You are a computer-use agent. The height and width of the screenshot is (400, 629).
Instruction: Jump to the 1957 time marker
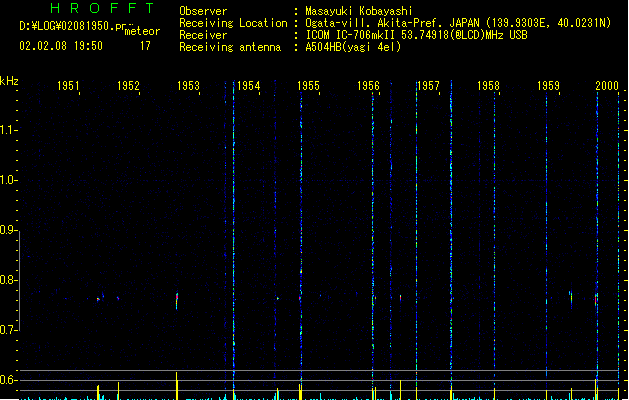[428, 85]
